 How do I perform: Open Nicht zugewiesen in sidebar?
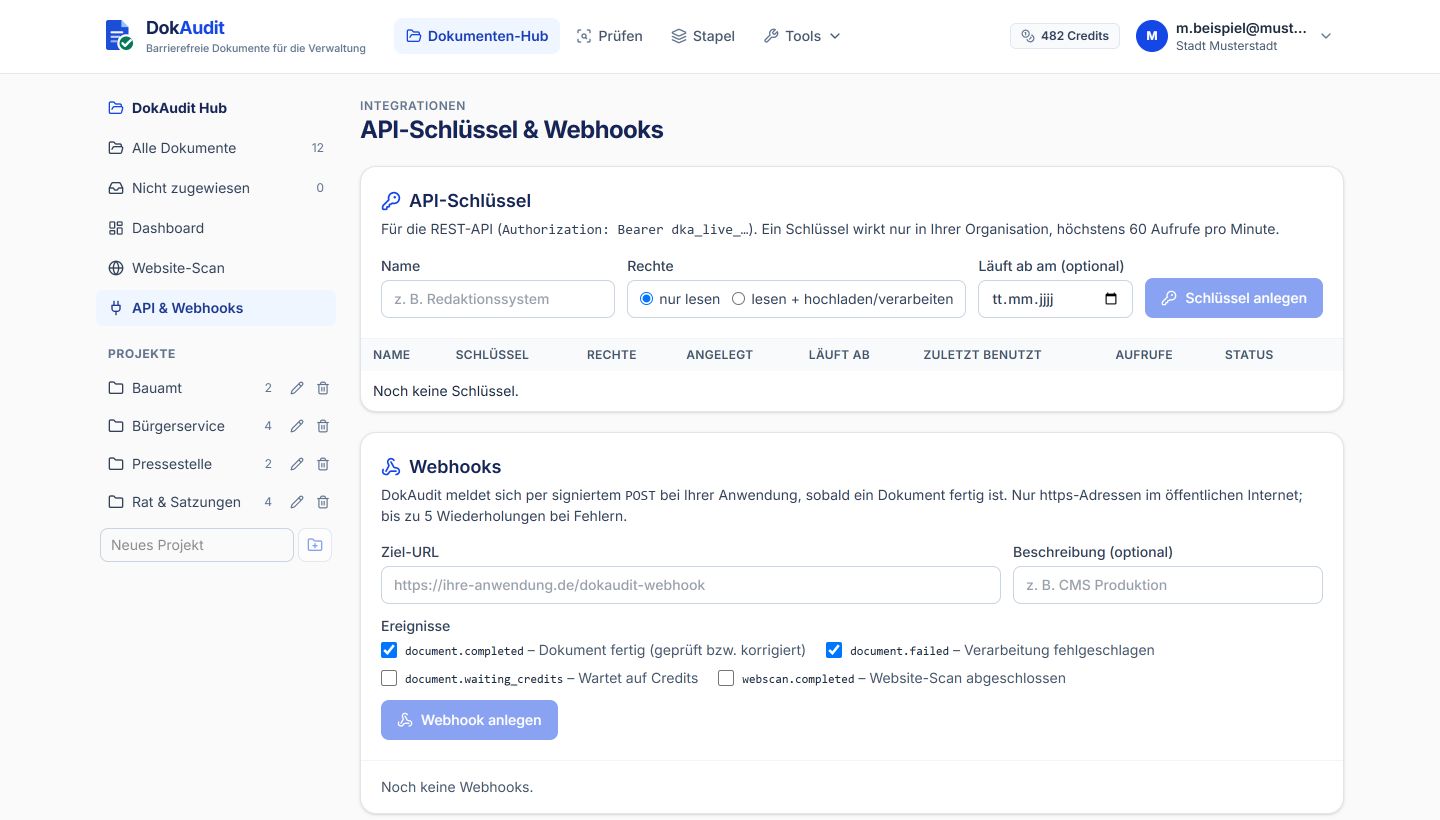click(216, 188)
